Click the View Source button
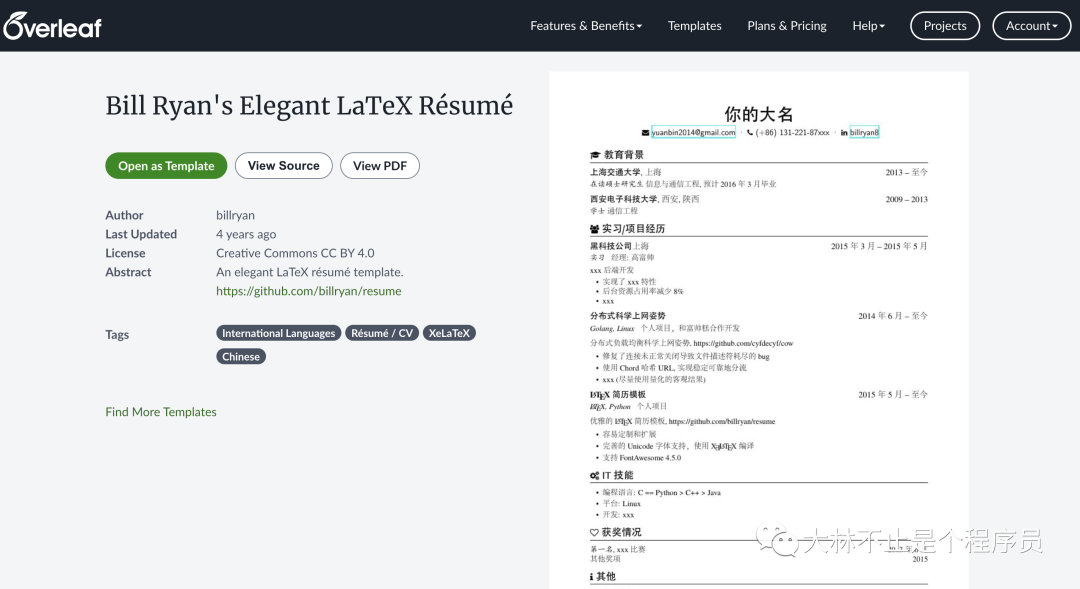The width and height of the screenshot is (1080, 589). click(x=284, y=165)
